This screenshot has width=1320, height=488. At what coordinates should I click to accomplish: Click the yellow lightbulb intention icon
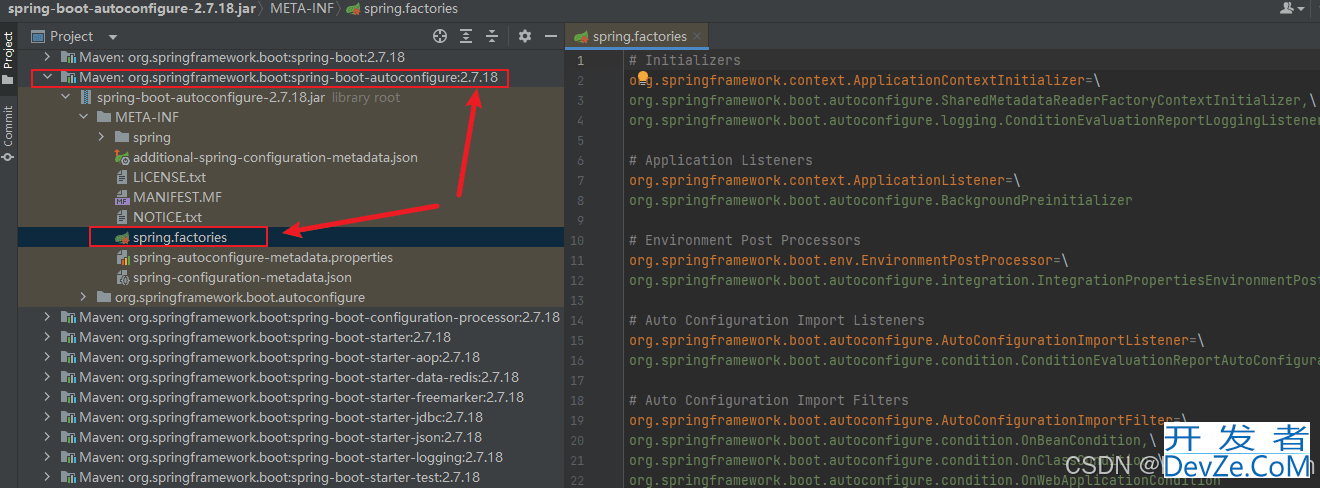click(643, 78)
